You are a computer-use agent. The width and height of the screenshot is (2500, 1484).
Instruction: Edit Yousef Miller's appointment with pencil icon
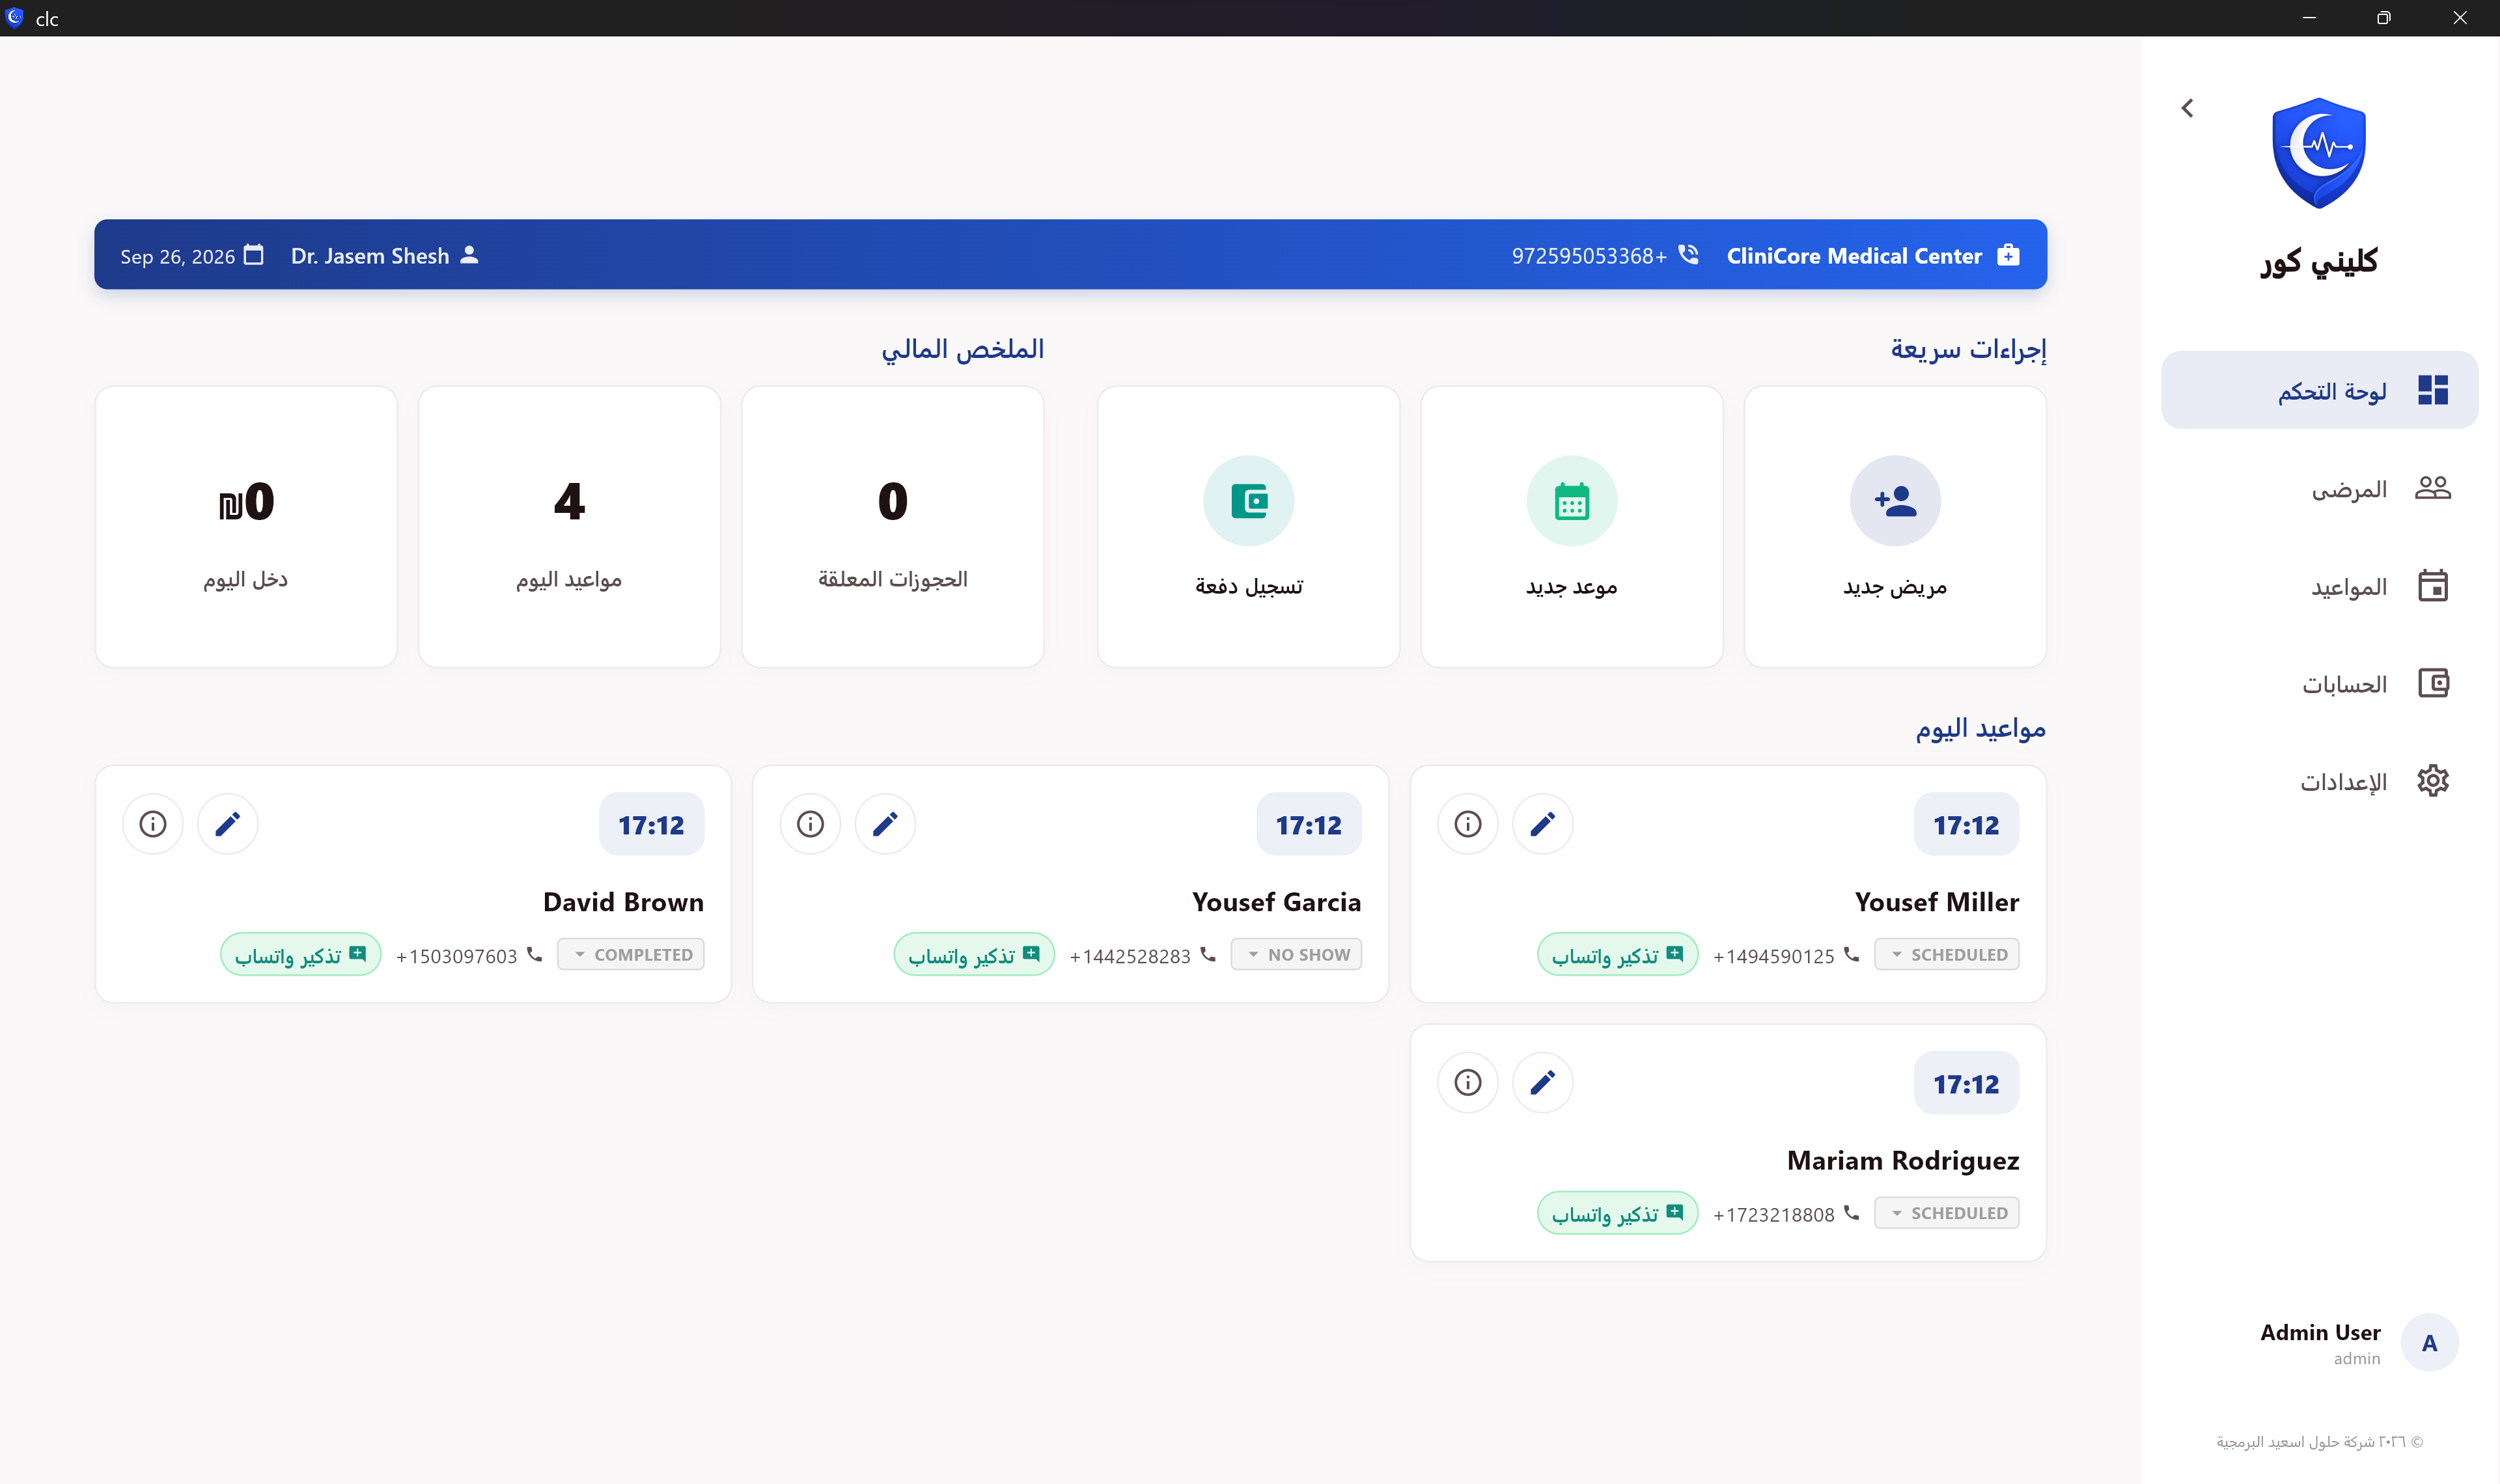point(1542,824)
